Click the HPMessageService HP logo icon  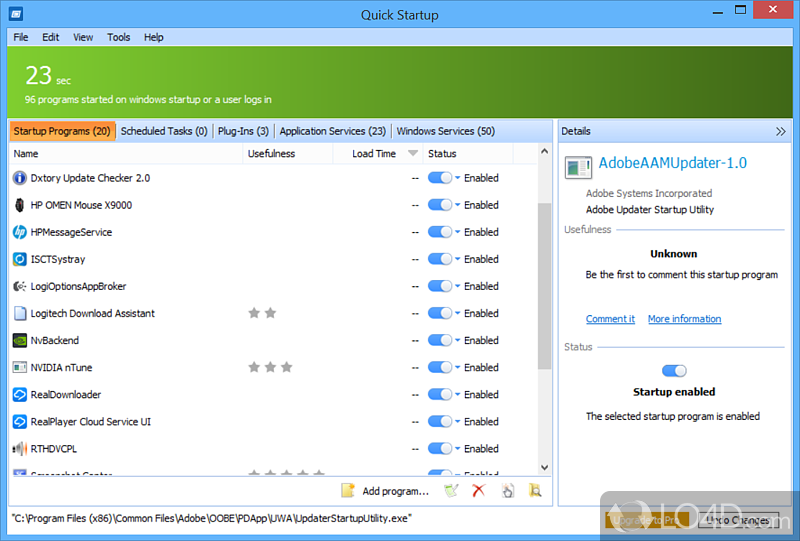19,232
